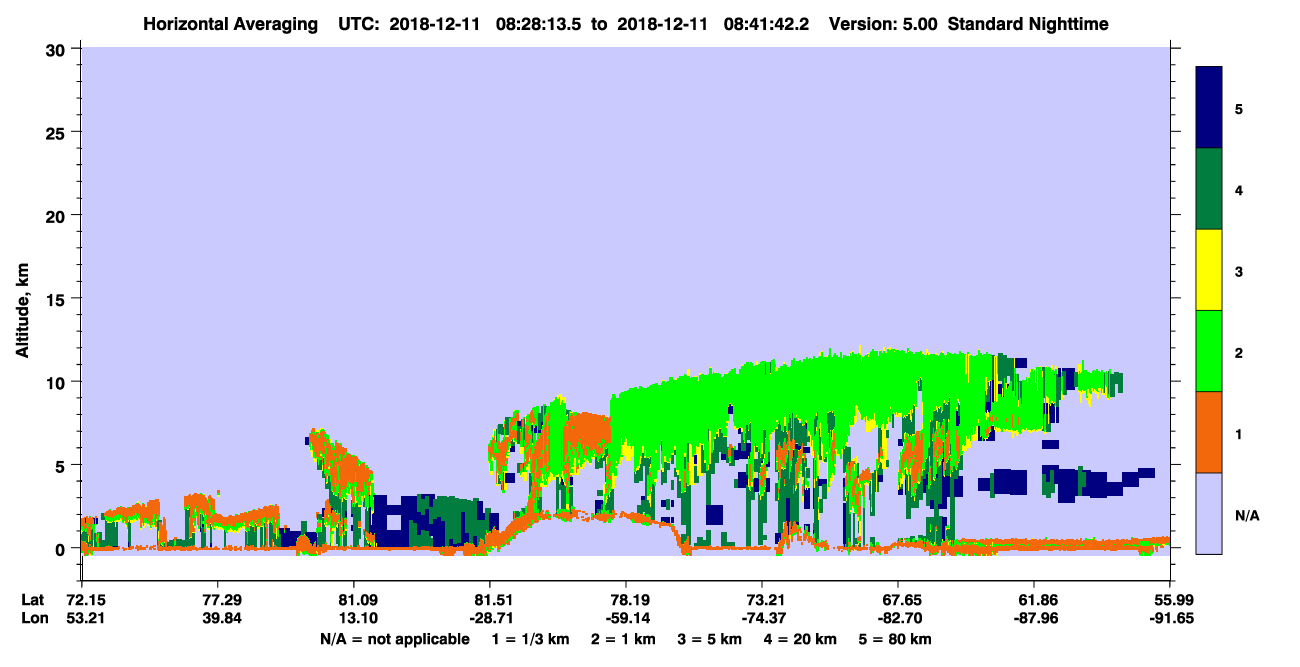Click the yellow level 3 color swatch
Image resolution: width=1300 pixels, height=667 pixels.
pos(1209,270)
